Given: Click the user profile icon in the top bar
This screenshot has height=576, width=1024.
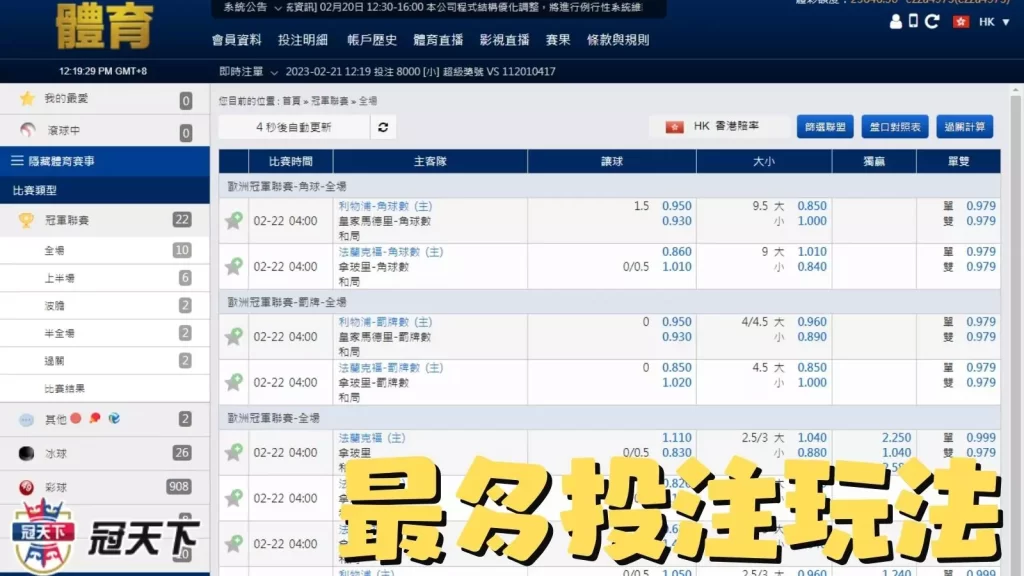Looking at the screenshot, I should (897, 21).
